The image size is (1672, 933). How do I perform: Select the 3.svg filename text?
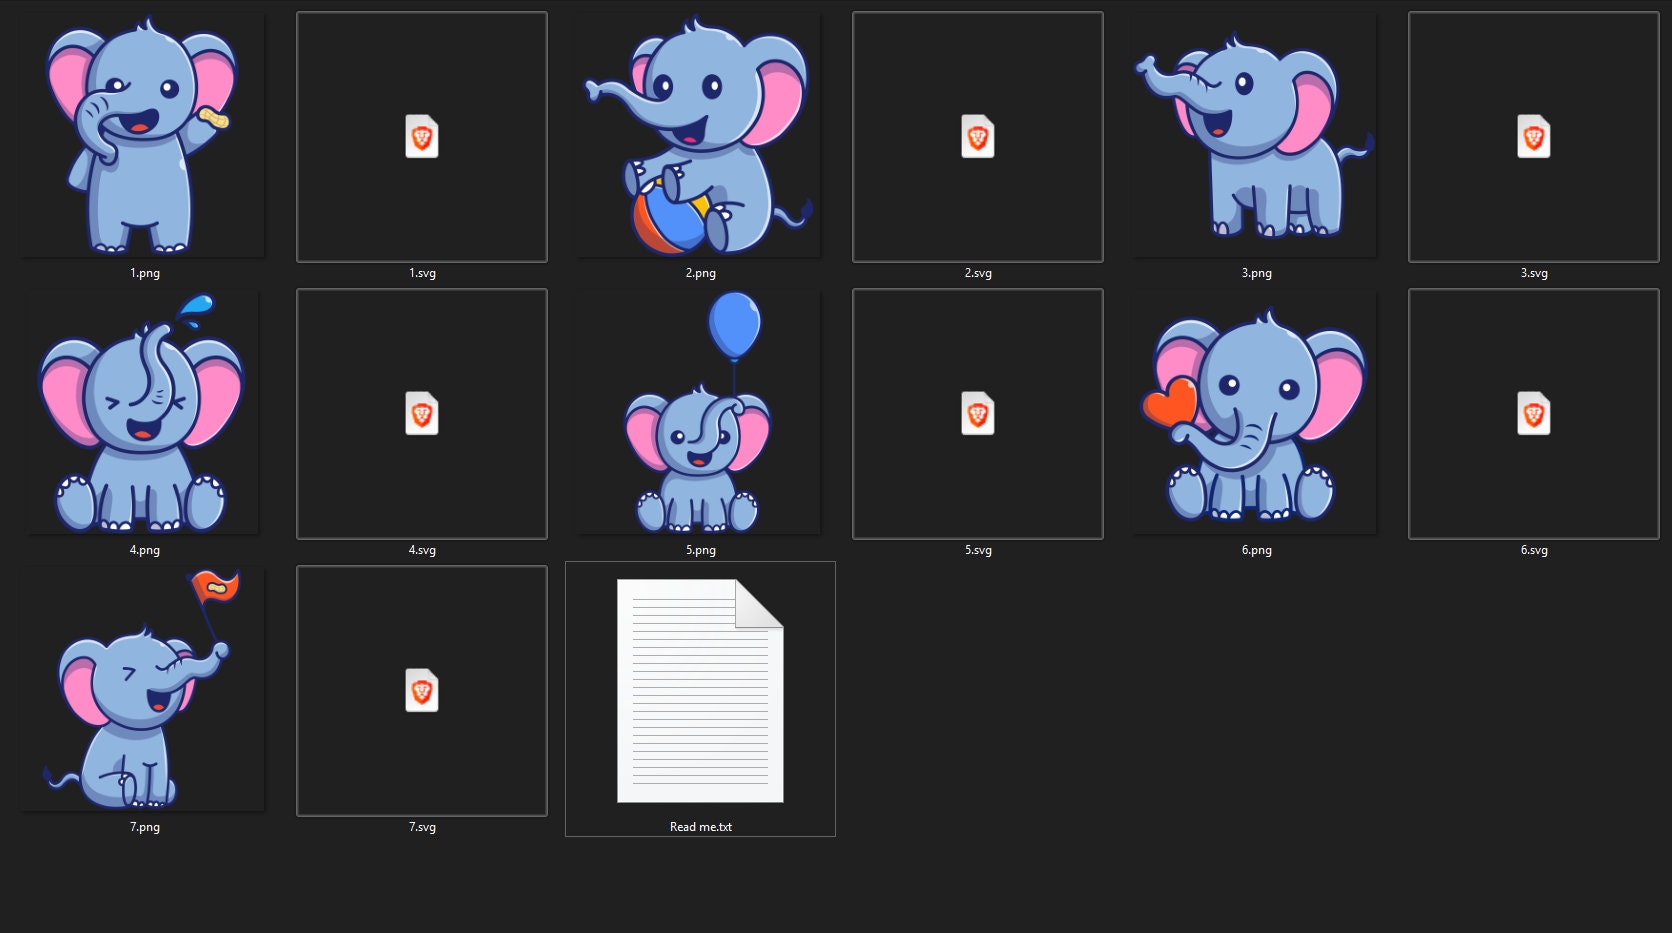pos(1533,272)
